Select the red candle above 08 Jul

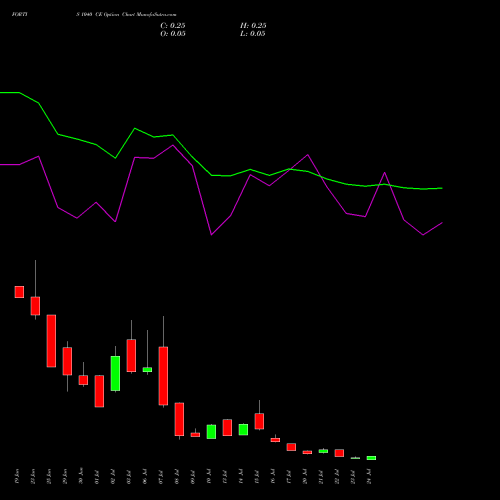tap(179, 419)
